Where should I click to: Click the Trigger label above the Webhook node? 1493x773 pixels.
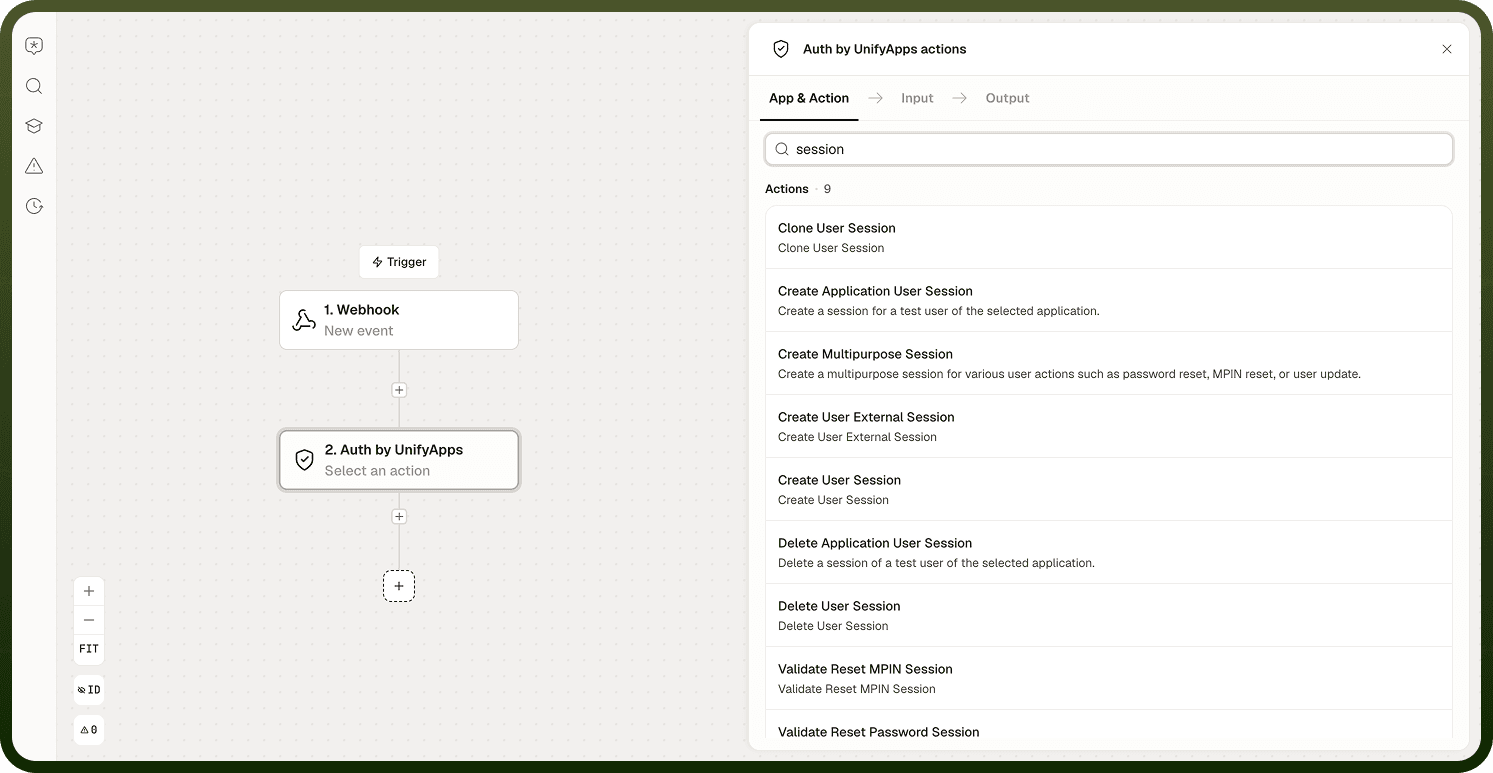[x=399, y=262]
